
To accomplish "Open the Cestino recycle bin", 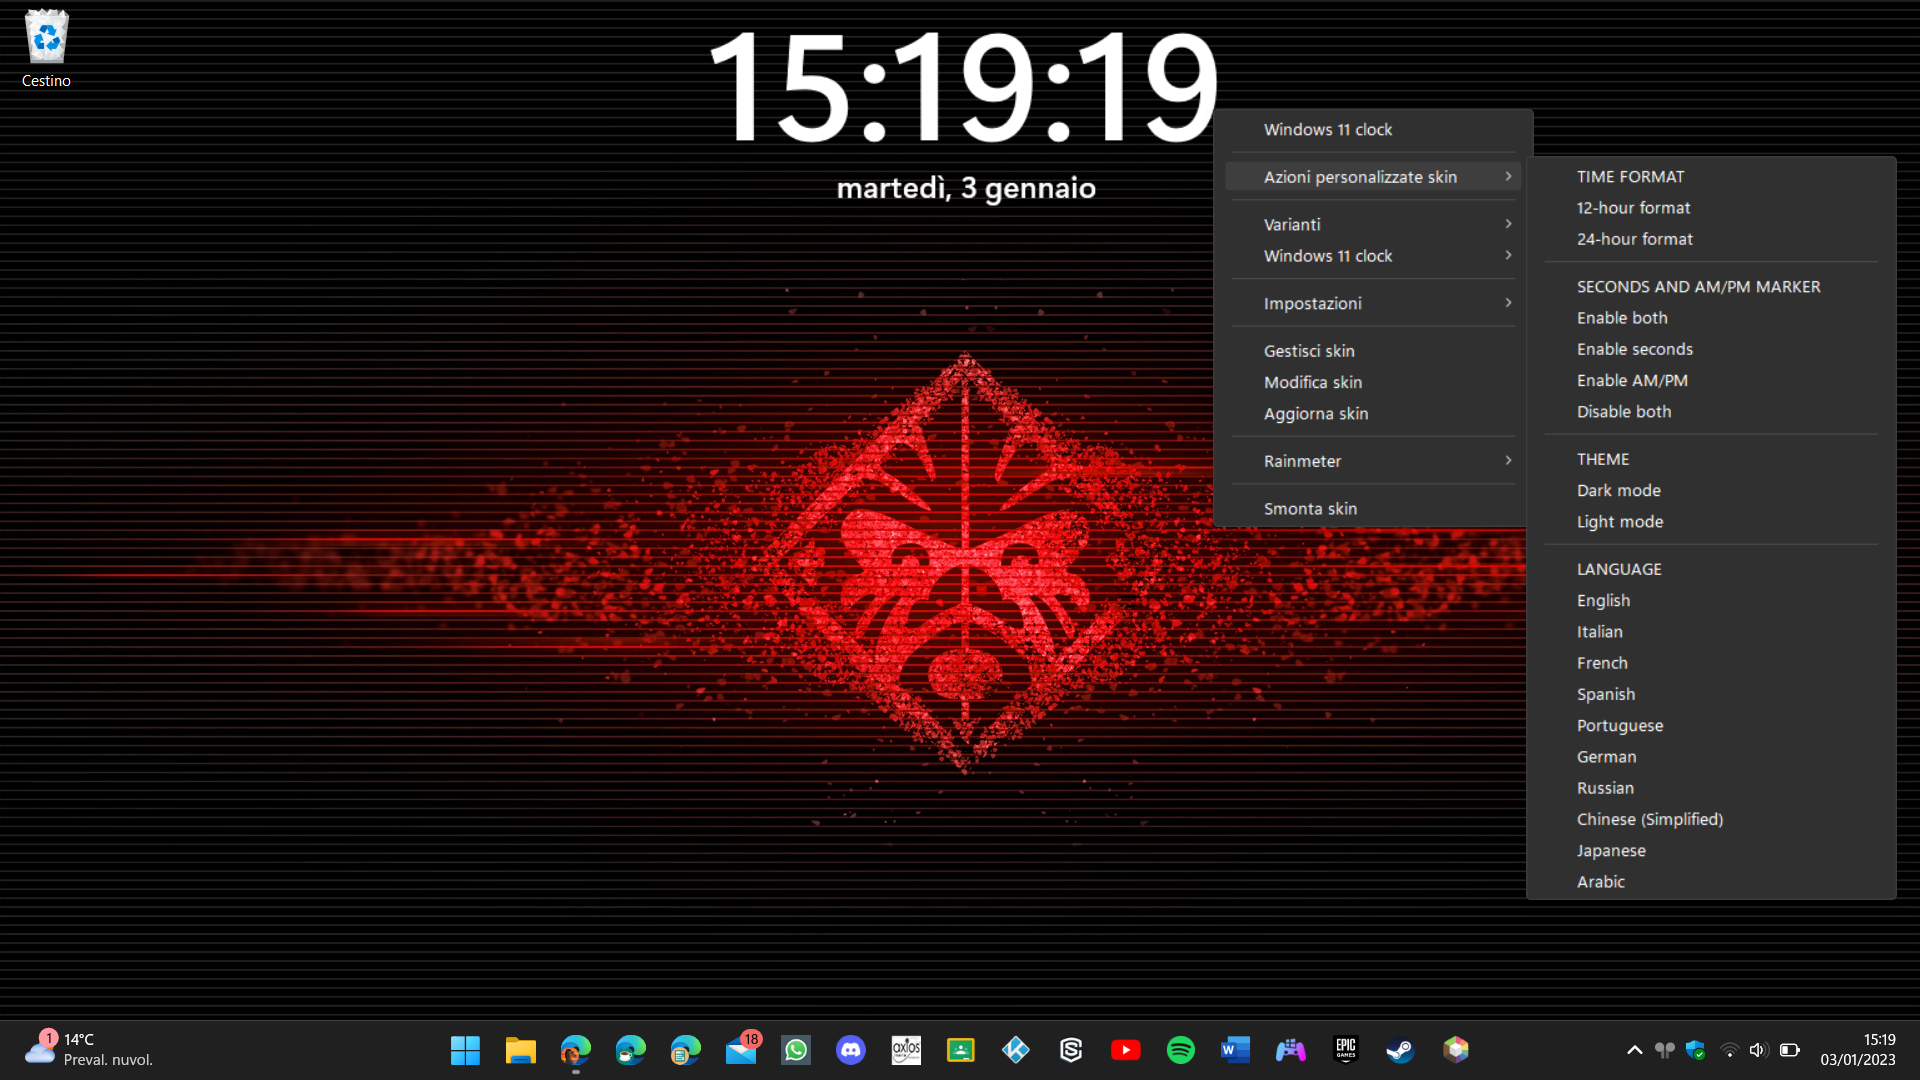I will click(45, 40).
